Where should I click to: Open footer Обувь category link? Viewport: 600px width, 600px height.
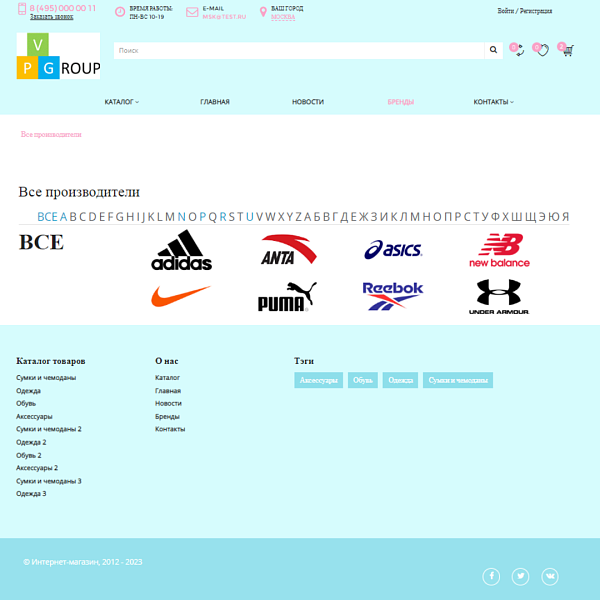pyautogui.click(x=26, y=403)
